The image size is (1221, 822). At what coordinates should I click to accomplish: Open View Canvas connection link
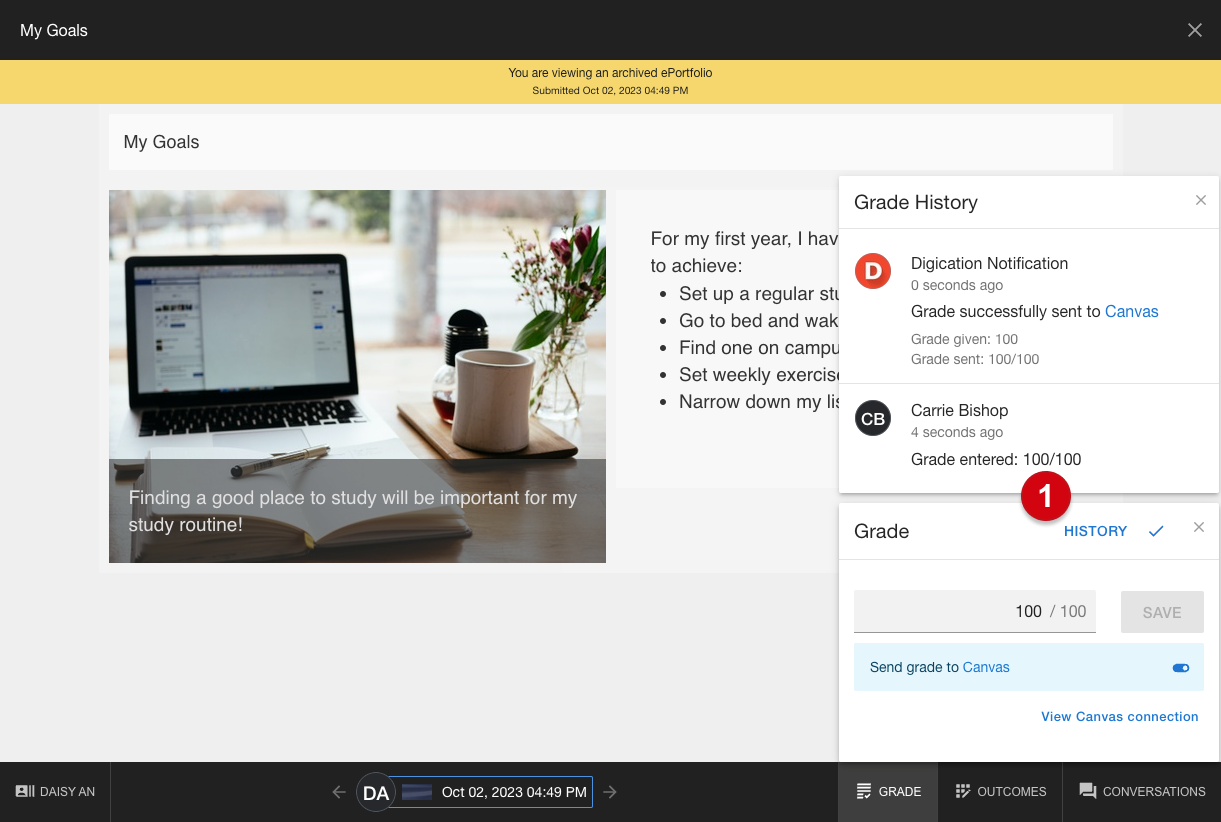pos(1119,716)
